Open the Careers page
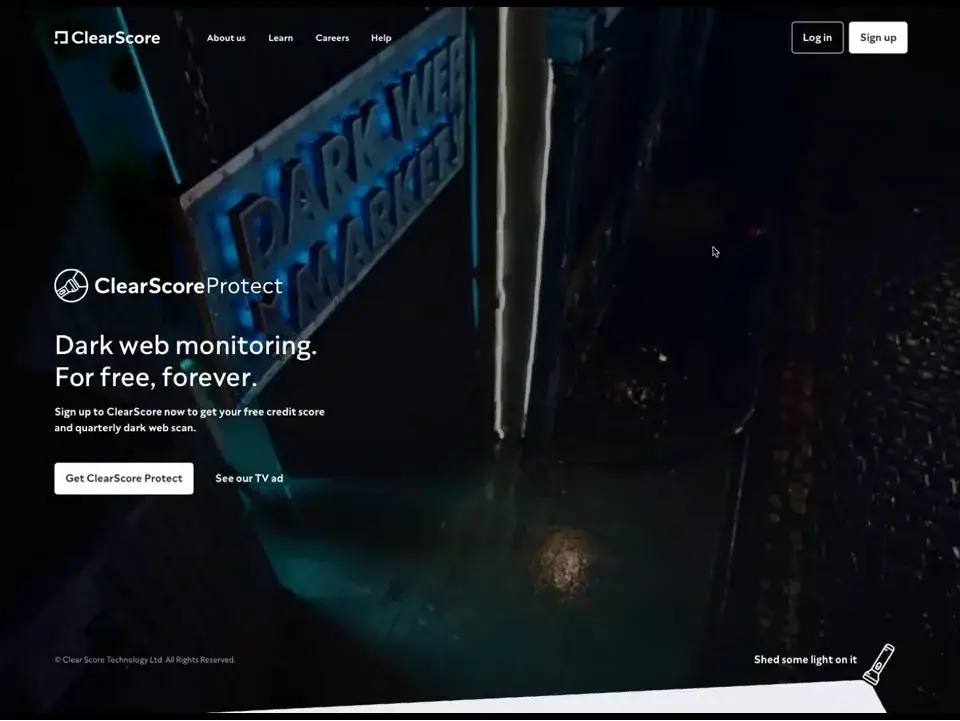The height and width of the screenshot is (721, 960). coord(332,38)
